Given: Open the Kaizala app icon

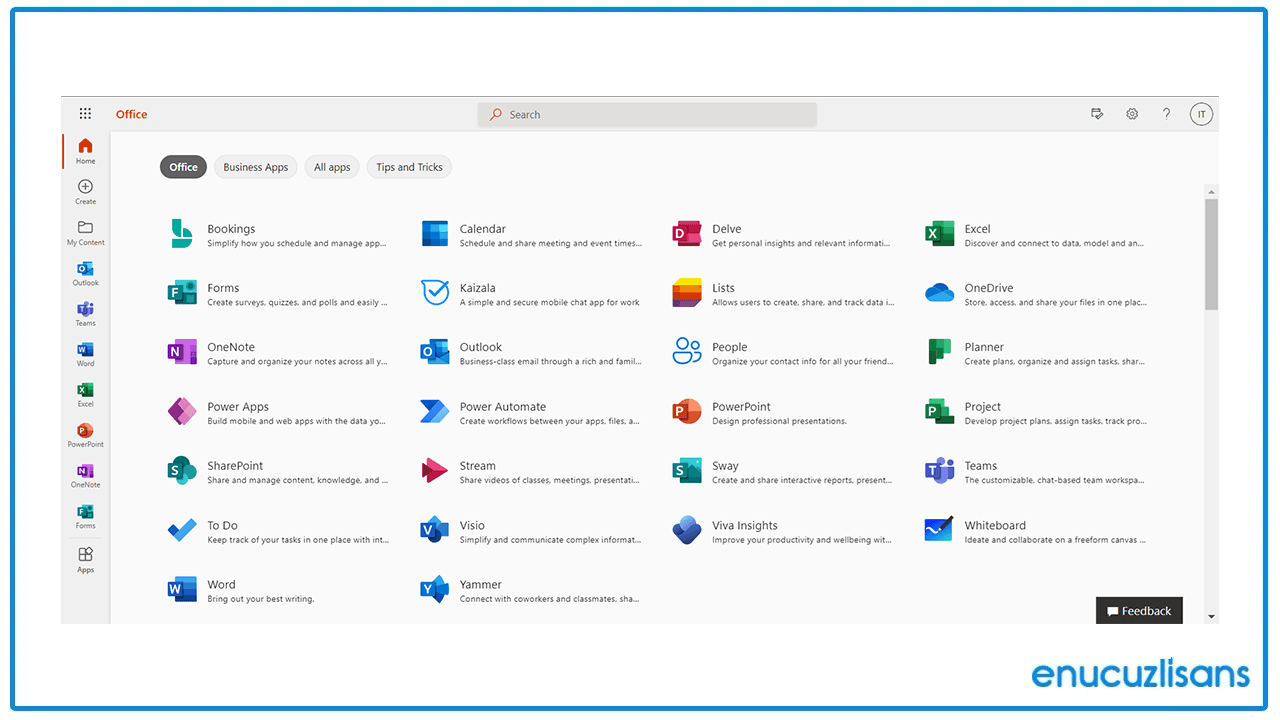Looking at the screenshot, I should coord(435,293).
